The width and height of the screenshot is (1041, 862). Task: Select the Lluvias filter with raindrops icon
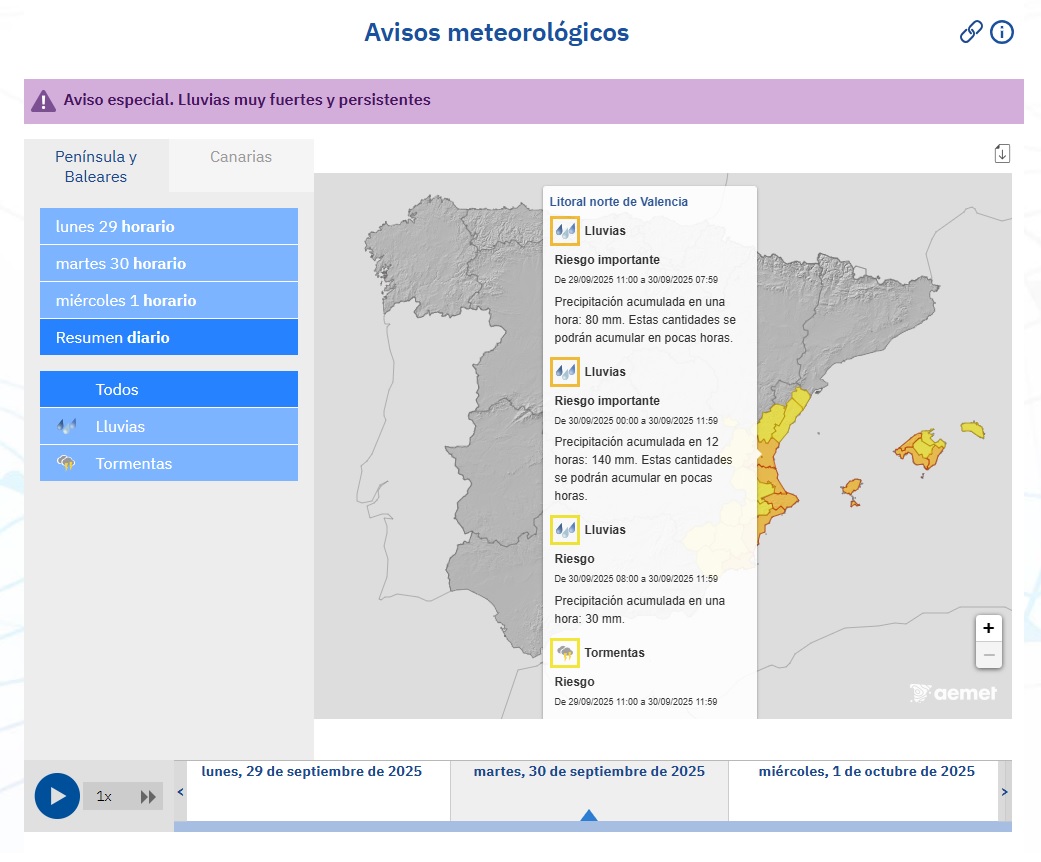click(168, 426)
